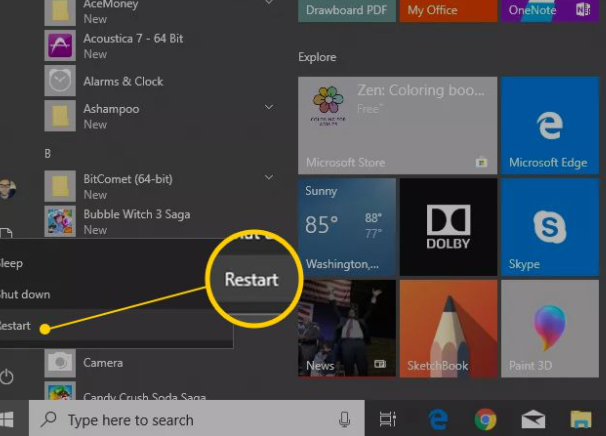Click the Explore group heading
606x436 pixels.
point(317,57)
